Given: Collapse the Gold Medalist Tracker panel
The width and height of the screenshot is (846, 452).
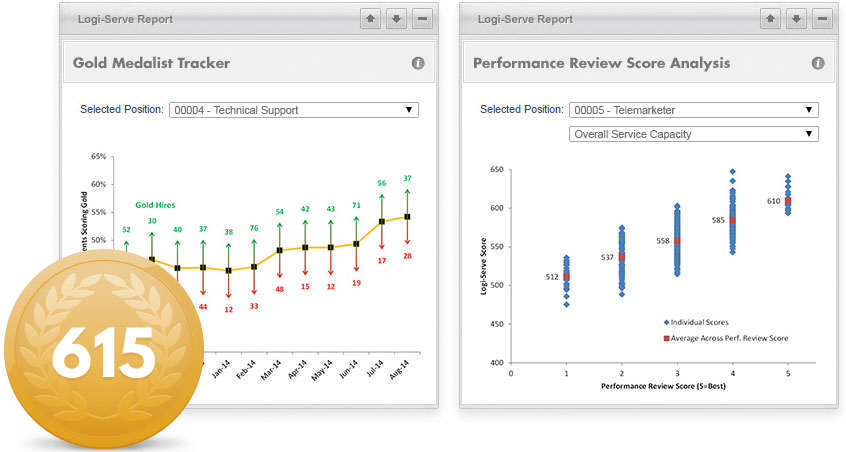Looking at the screenshot, I should point(422,19).
